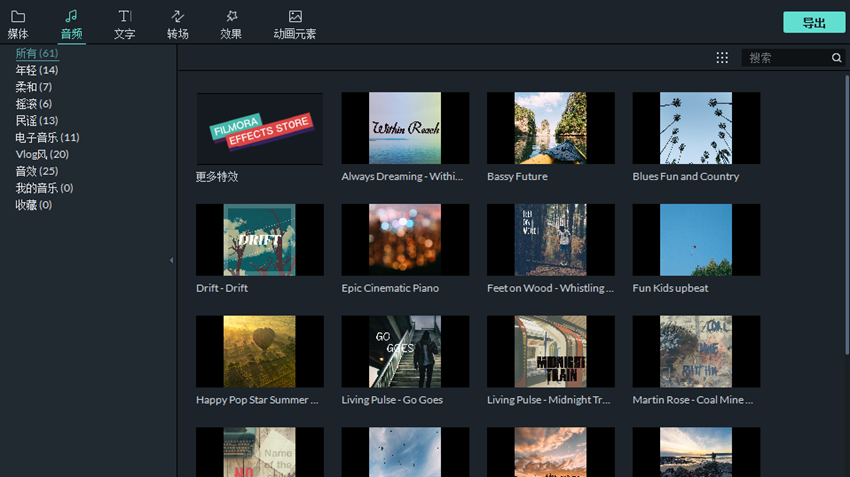850x477 pixels.
Task: Select the 音频 audio tab
Action: pyautogui.click(x=72, y=25)
